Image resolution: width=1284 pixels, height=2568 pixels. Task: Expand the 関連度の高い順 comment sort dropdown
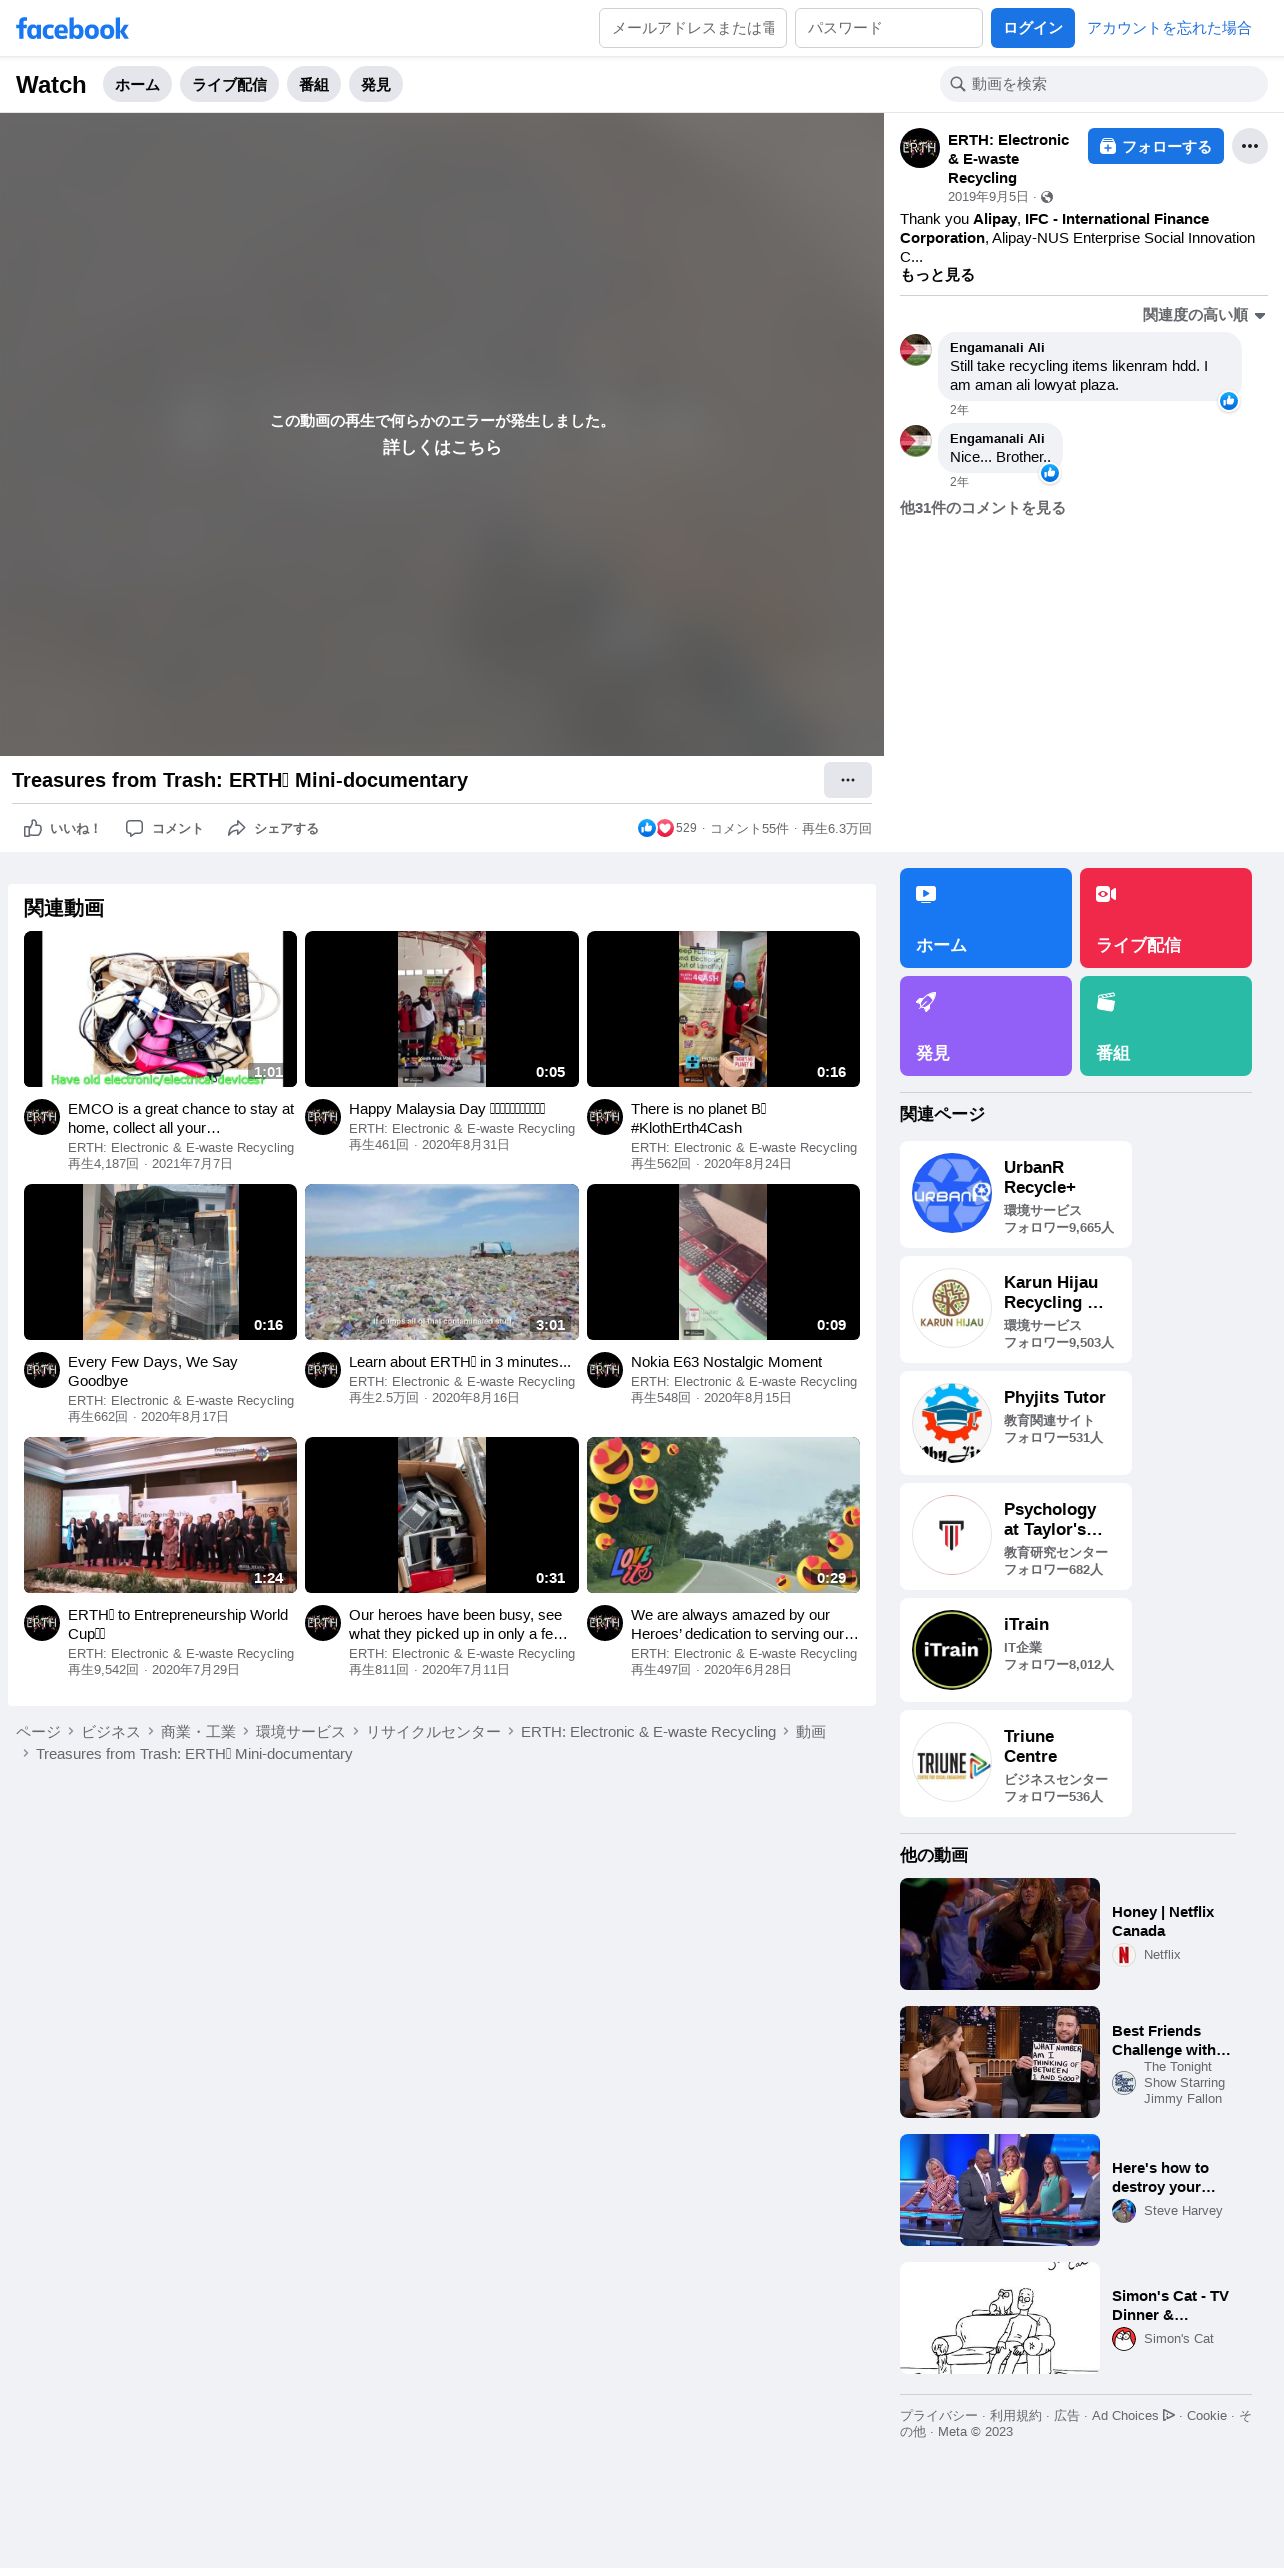(1204, 315)
